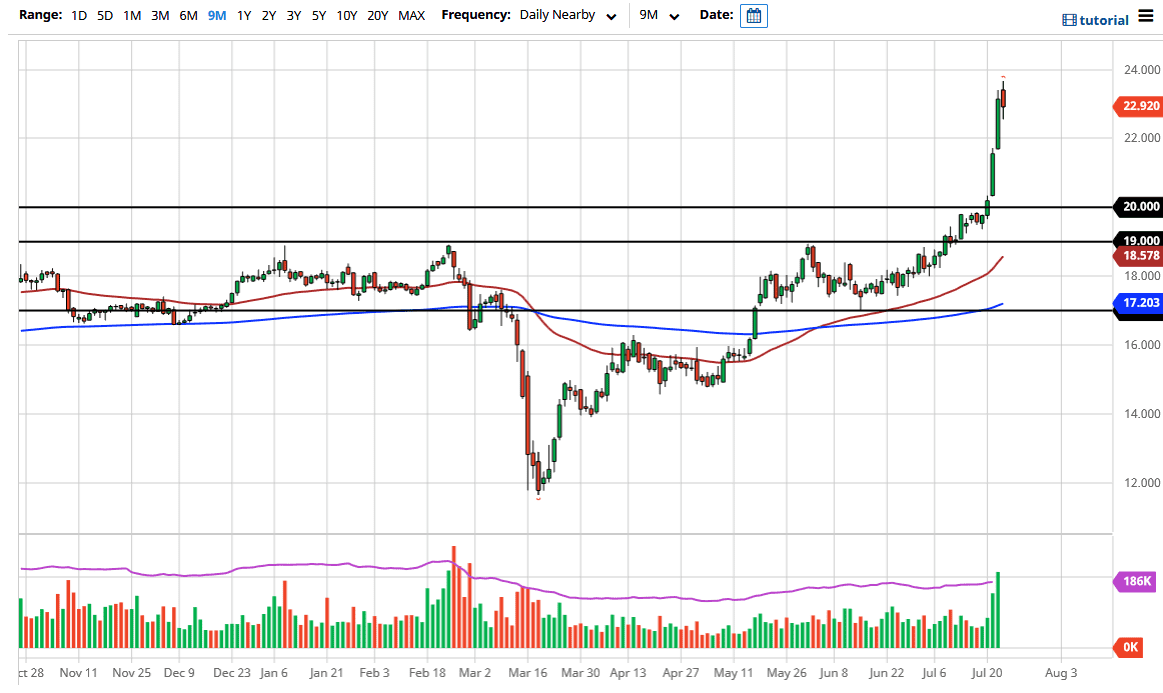Image resolution: width=1163 pixels, height=693 pixels.
Task: Expand the 9M period dropdown
Action: (x=660, y=16)
